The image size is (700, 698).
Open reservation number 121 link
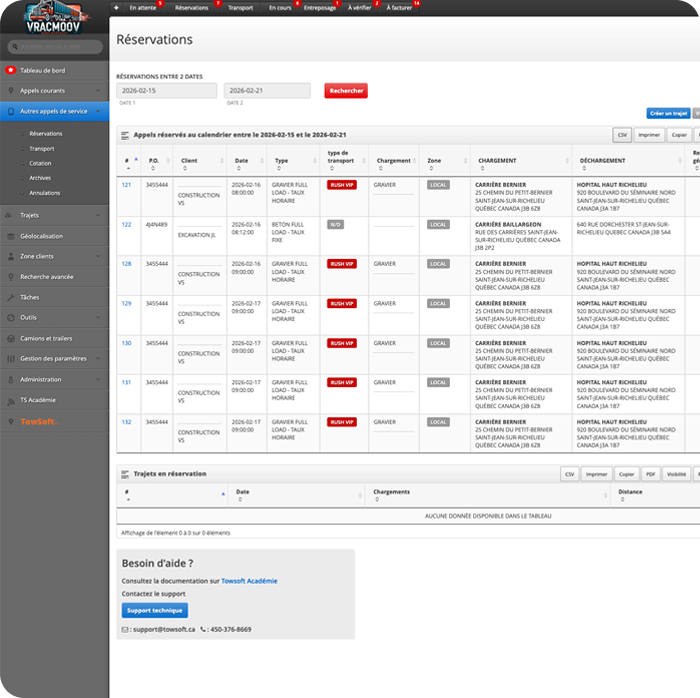point(126,185)
